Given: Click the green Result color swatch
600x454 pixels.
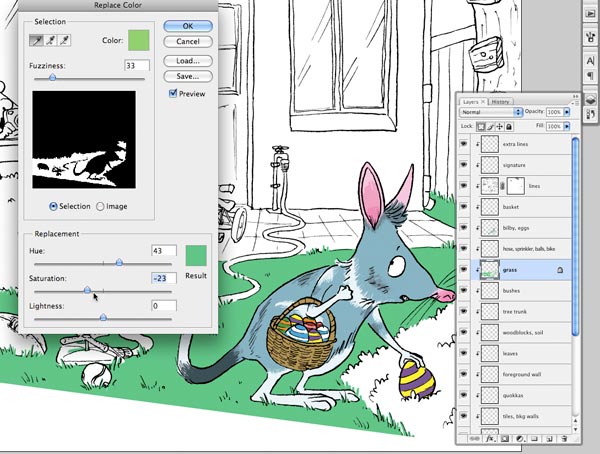Looking at the screenshot, I should tap(196, 257).
